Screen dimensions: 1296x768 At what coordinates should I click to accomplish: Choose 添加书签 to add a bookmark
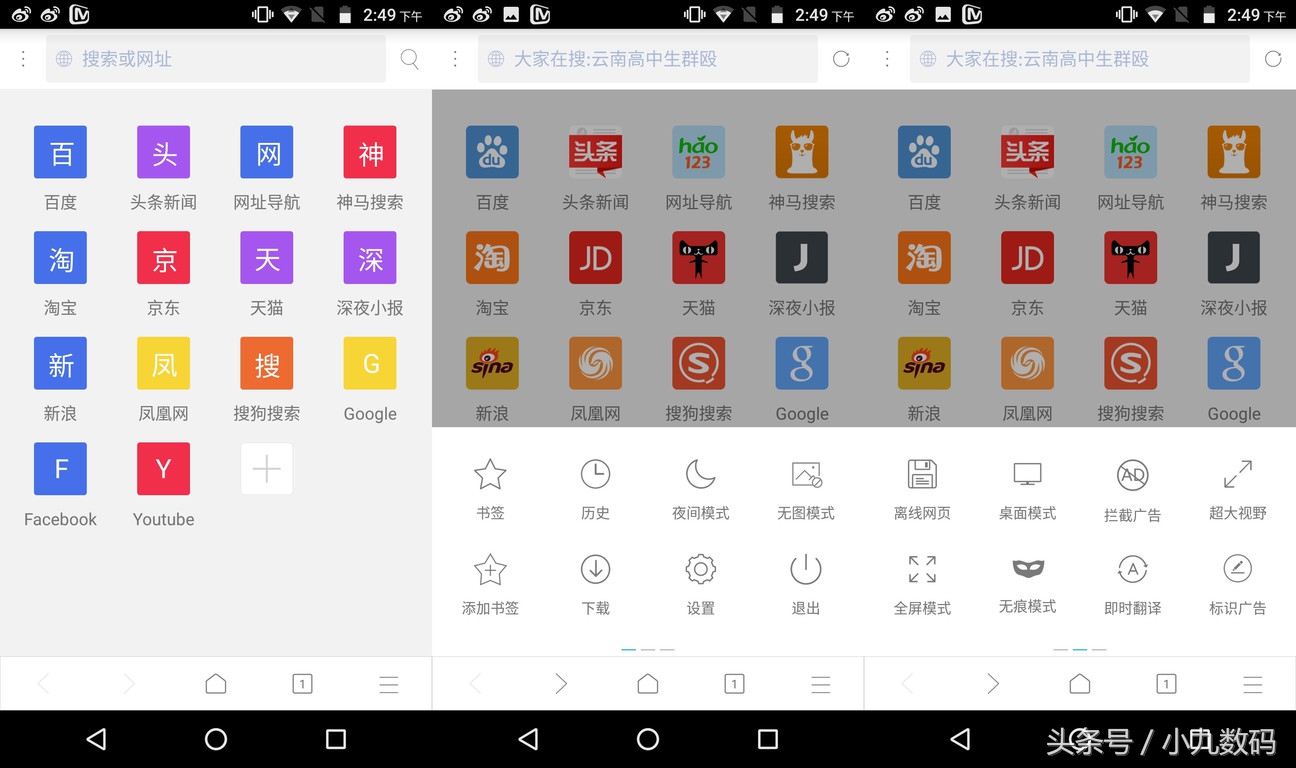click(x=490, y=584)
